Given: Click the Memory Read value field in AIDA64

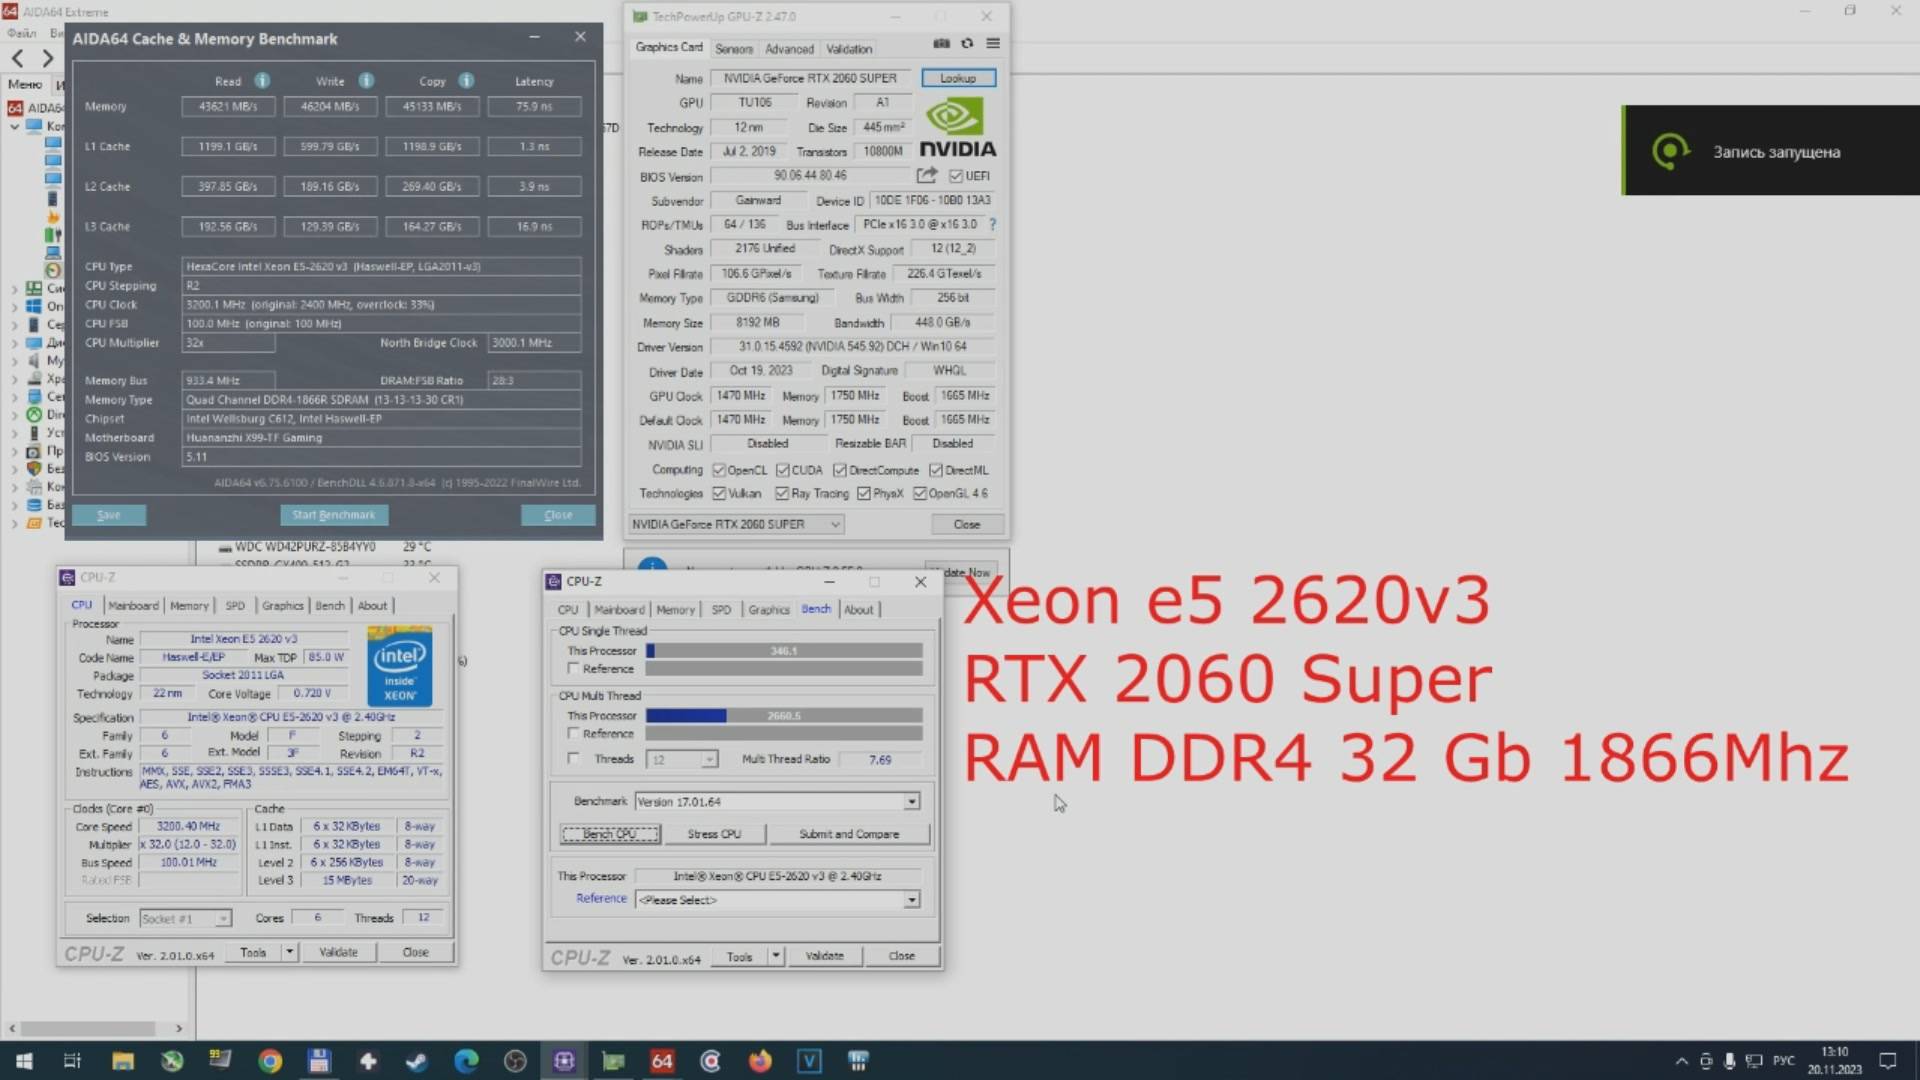Looking at the screenshot, I should 228,106.
